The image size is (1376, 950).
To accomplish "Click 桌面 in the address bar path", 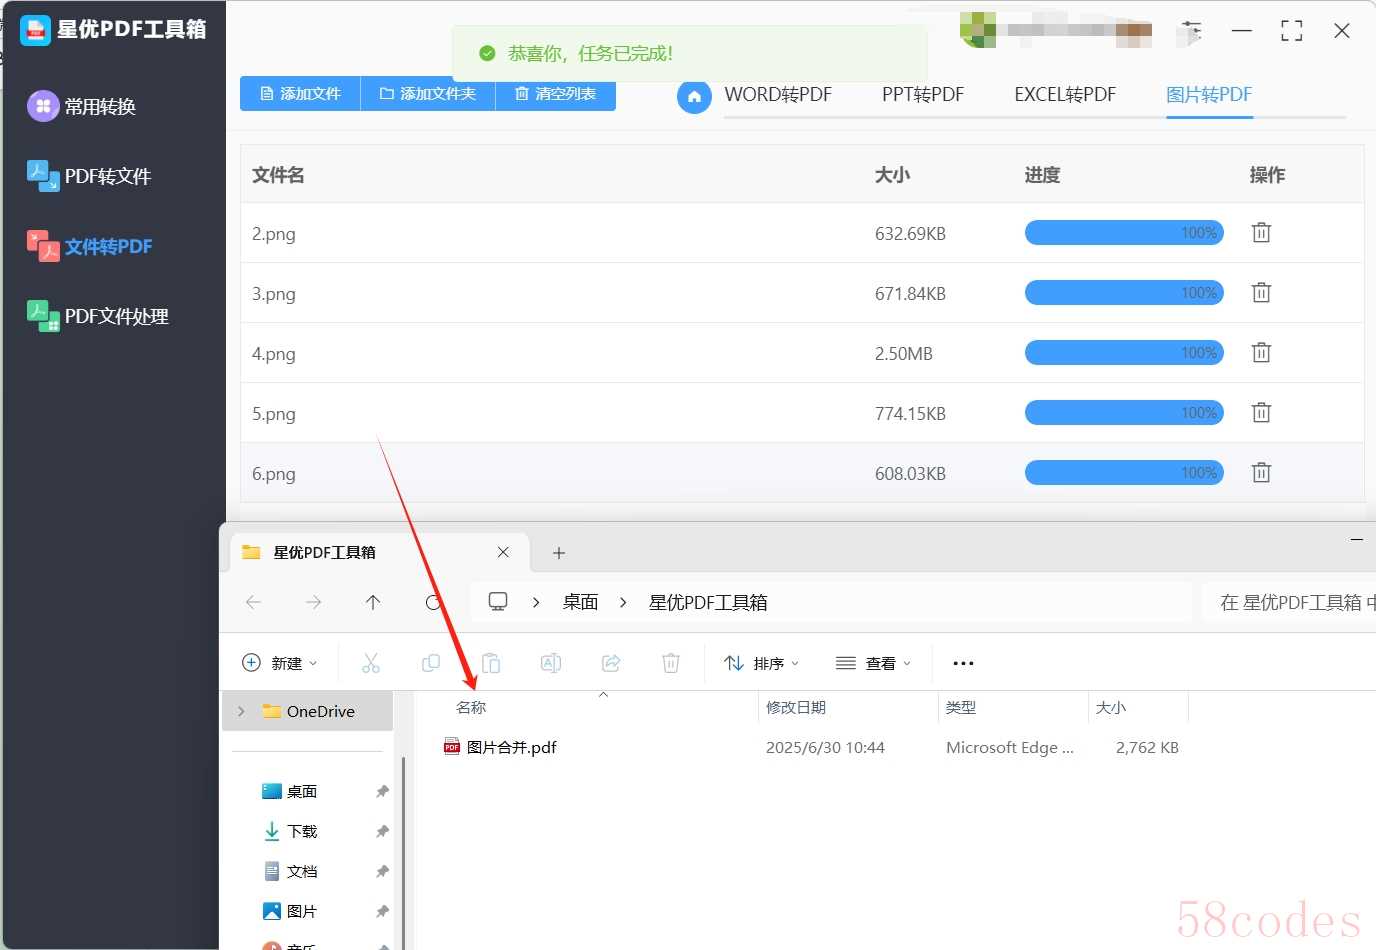I will coord(580,602).
